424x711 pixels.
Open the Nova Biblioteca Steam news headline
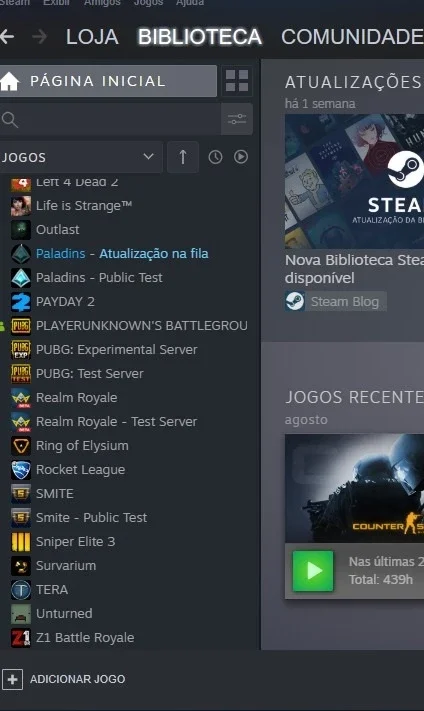click(x=354, y=269)
